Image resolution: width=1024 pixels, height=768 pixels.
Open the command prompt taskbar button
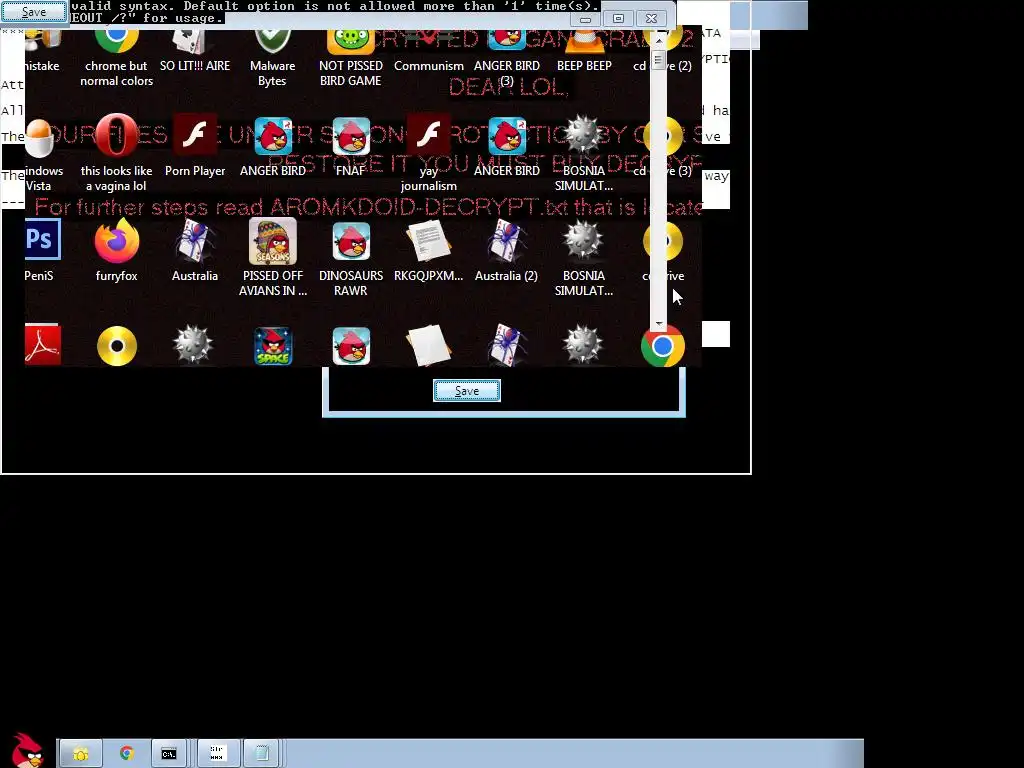(x=169, y=754)
